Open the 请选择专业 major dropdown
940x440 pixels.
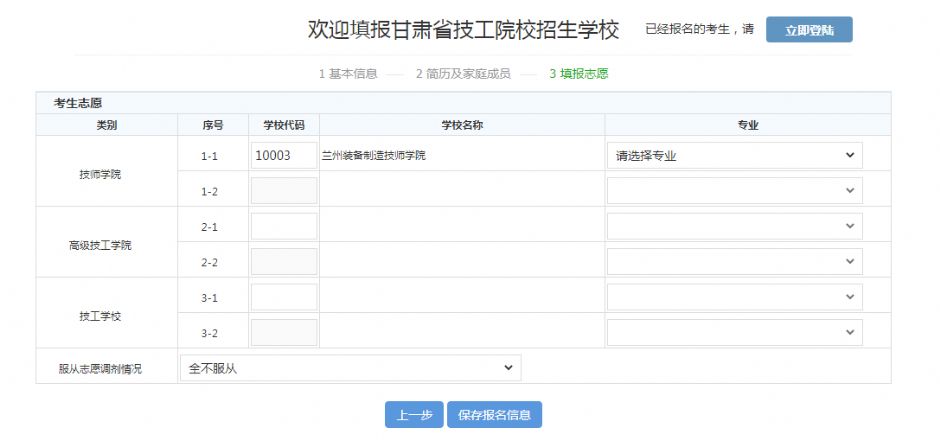734,156
